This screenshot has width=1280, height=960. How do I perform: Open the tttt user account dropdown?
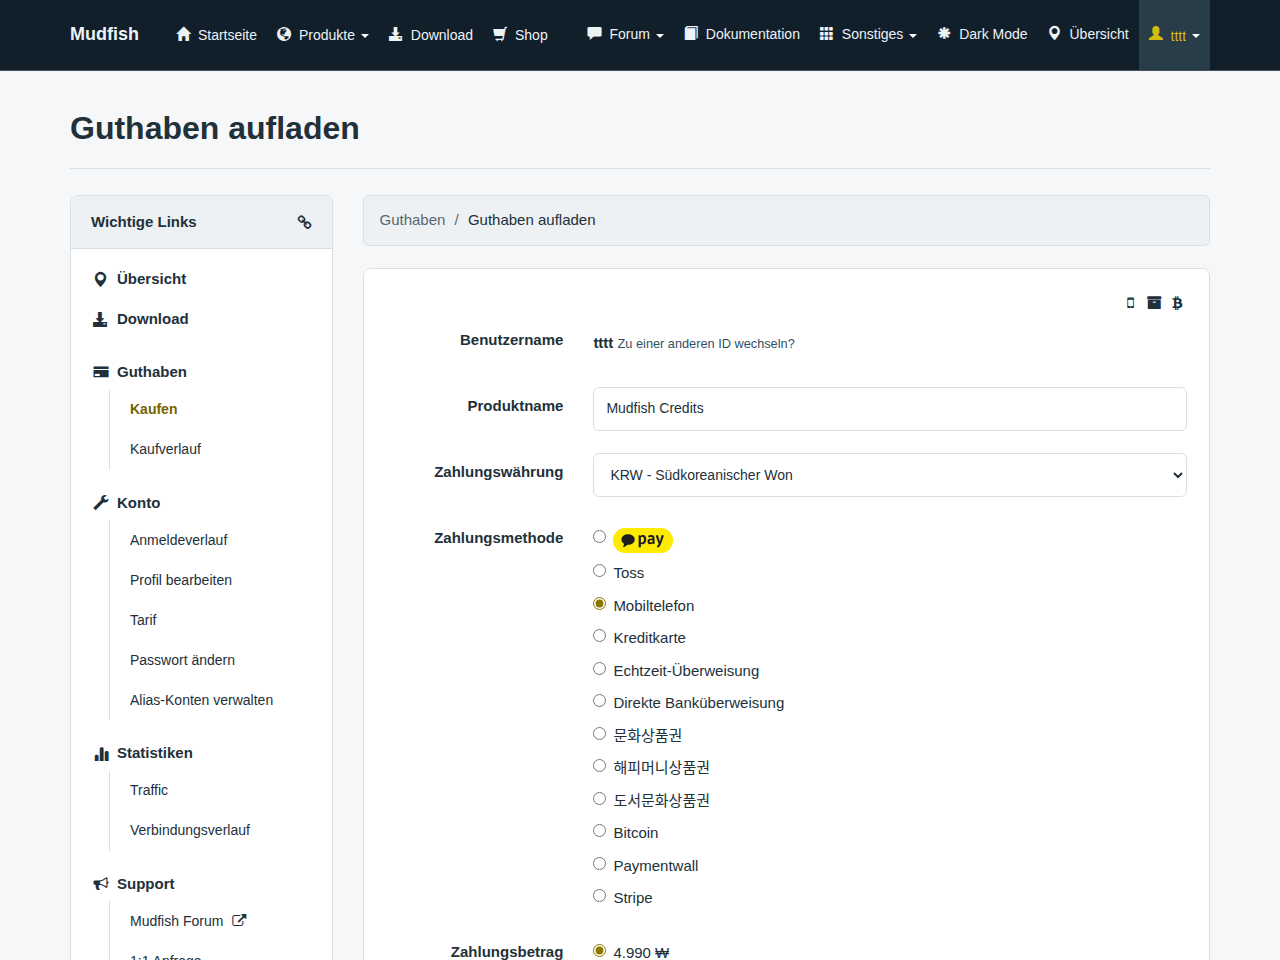(1174, 35)
